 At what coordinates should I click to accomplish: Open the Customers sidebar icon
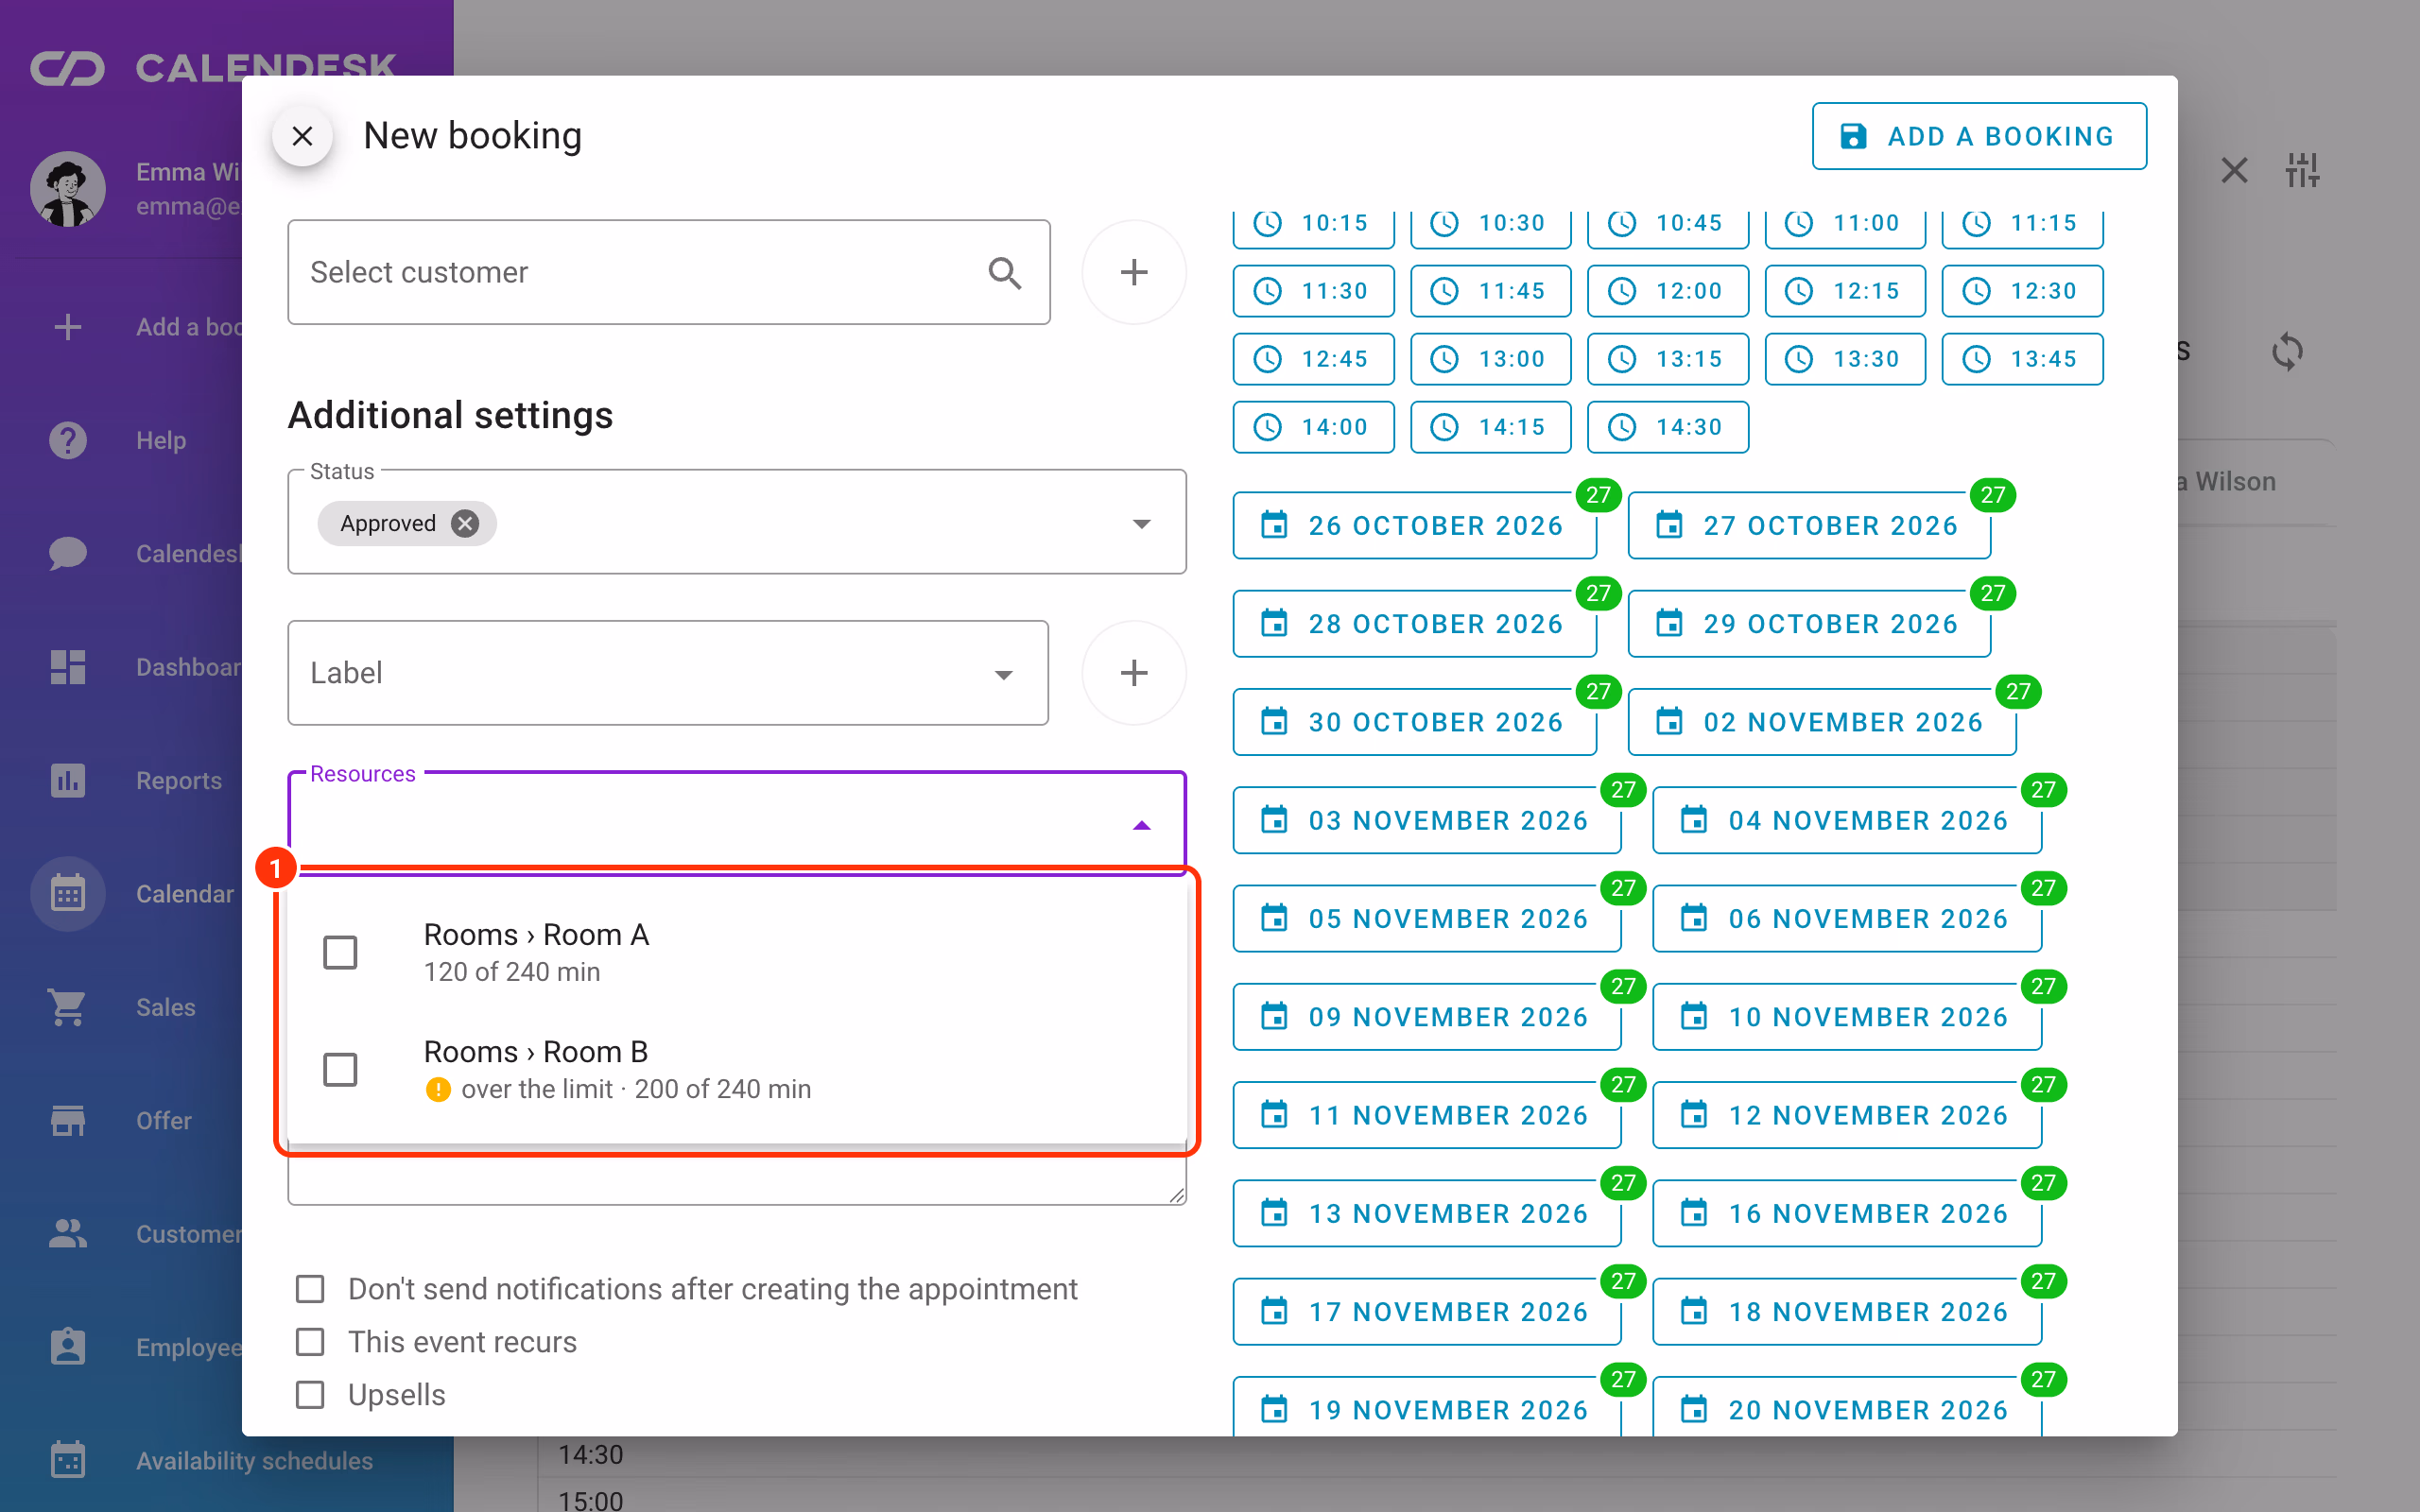point(68,1234)
